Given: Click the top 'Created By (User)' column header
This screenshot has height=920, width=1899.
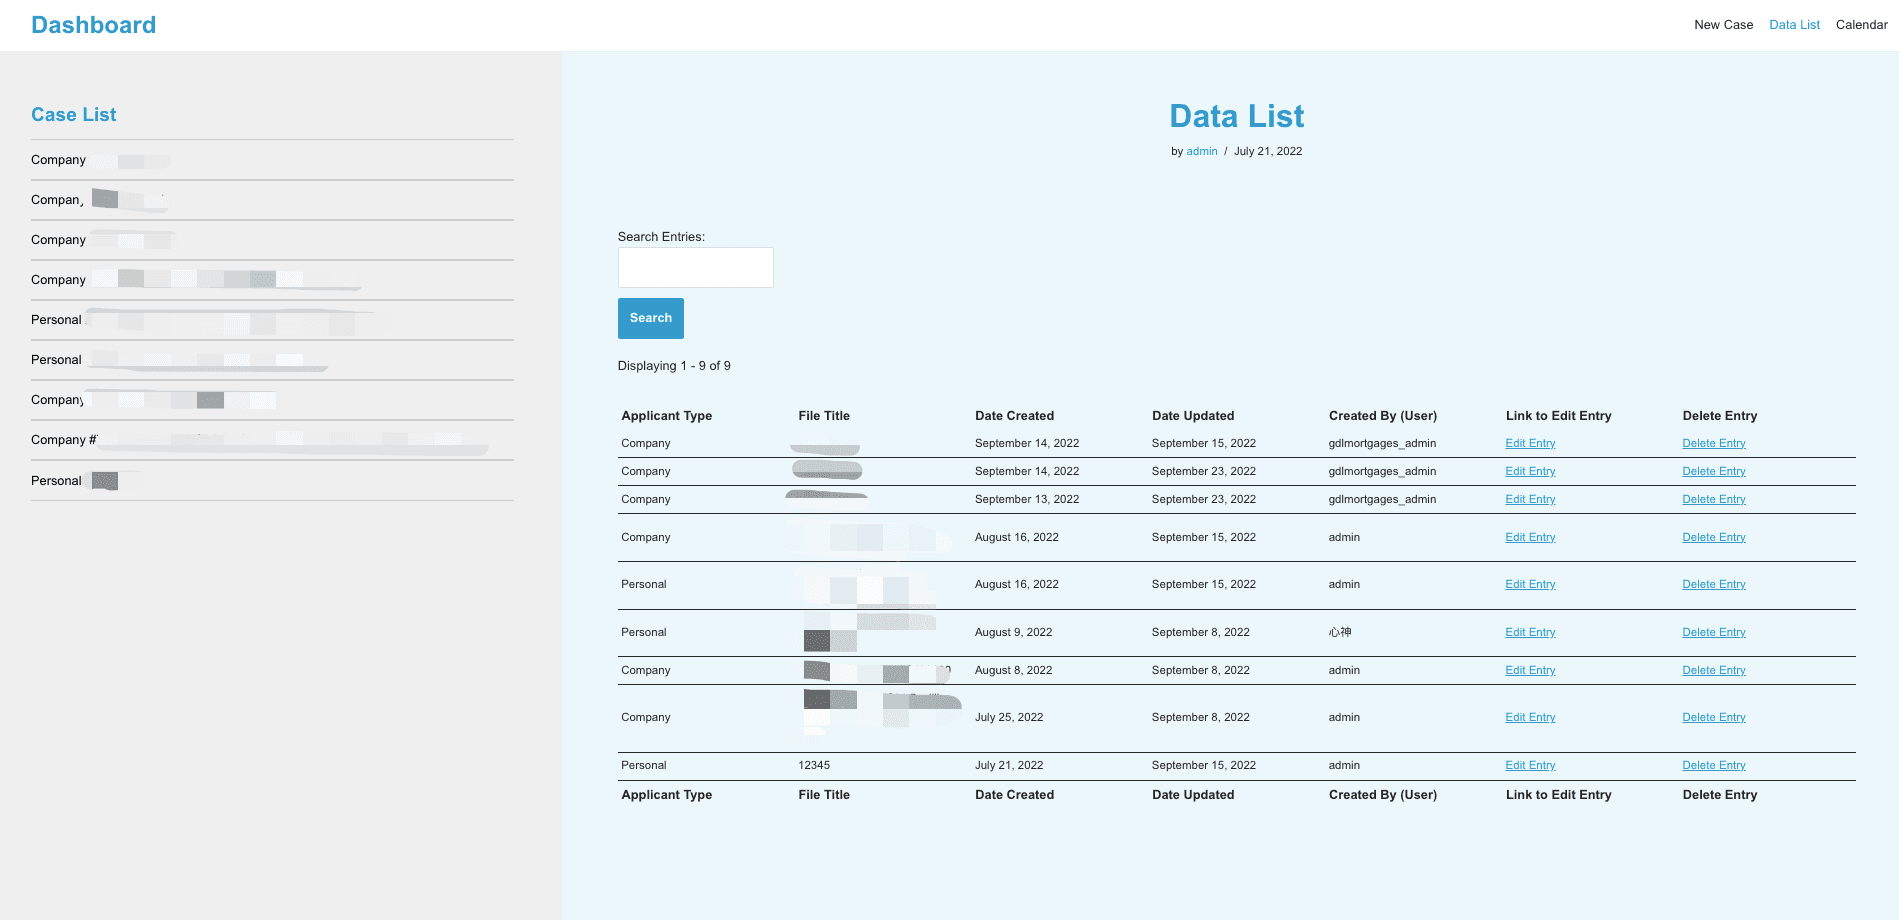Looking at the screenshot, I should pos(1382,416).
